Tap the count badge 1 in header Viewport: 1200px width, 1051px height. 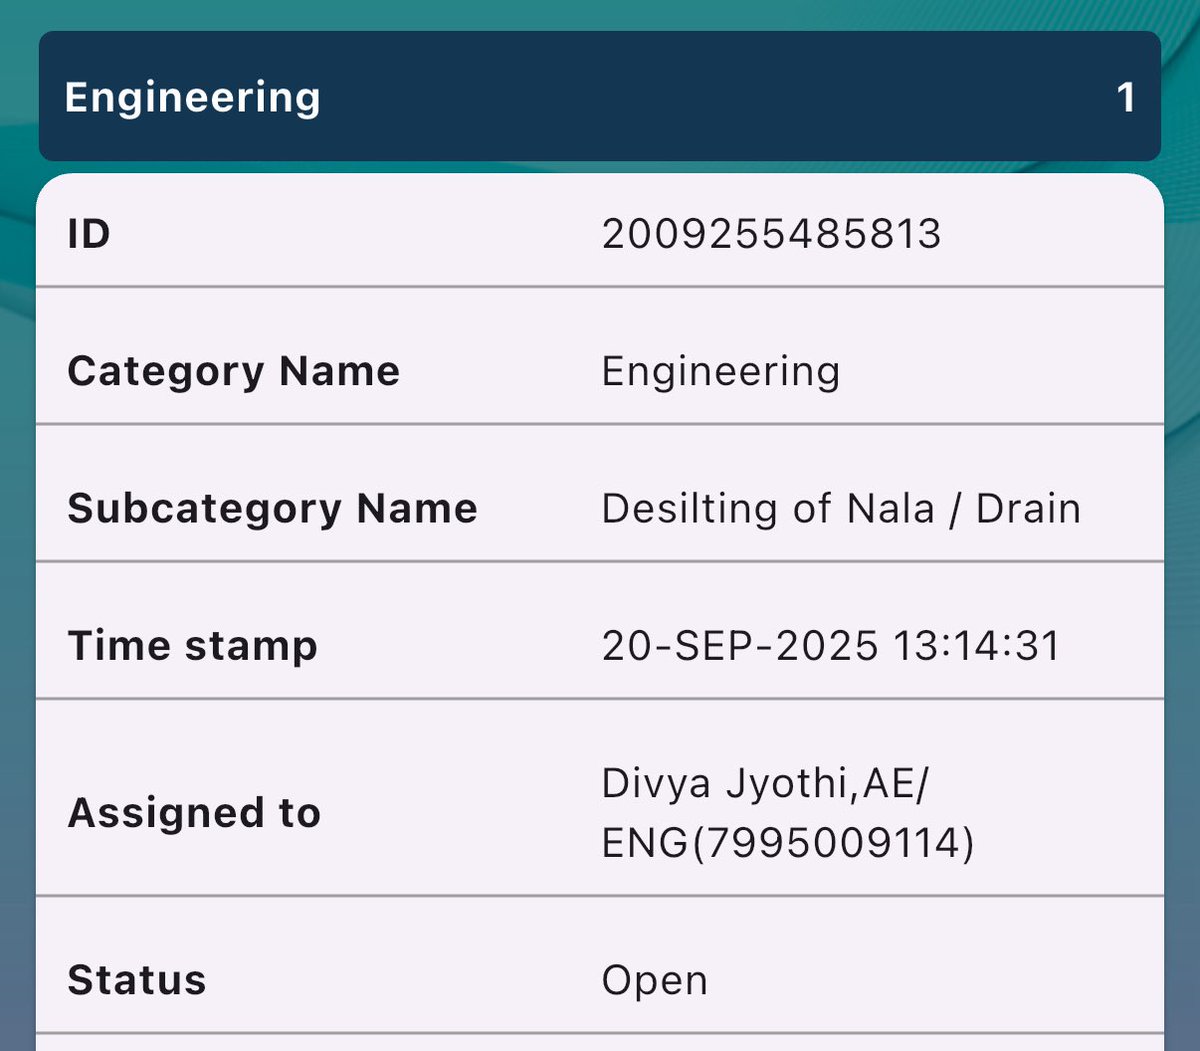(x=1126, y=98)
